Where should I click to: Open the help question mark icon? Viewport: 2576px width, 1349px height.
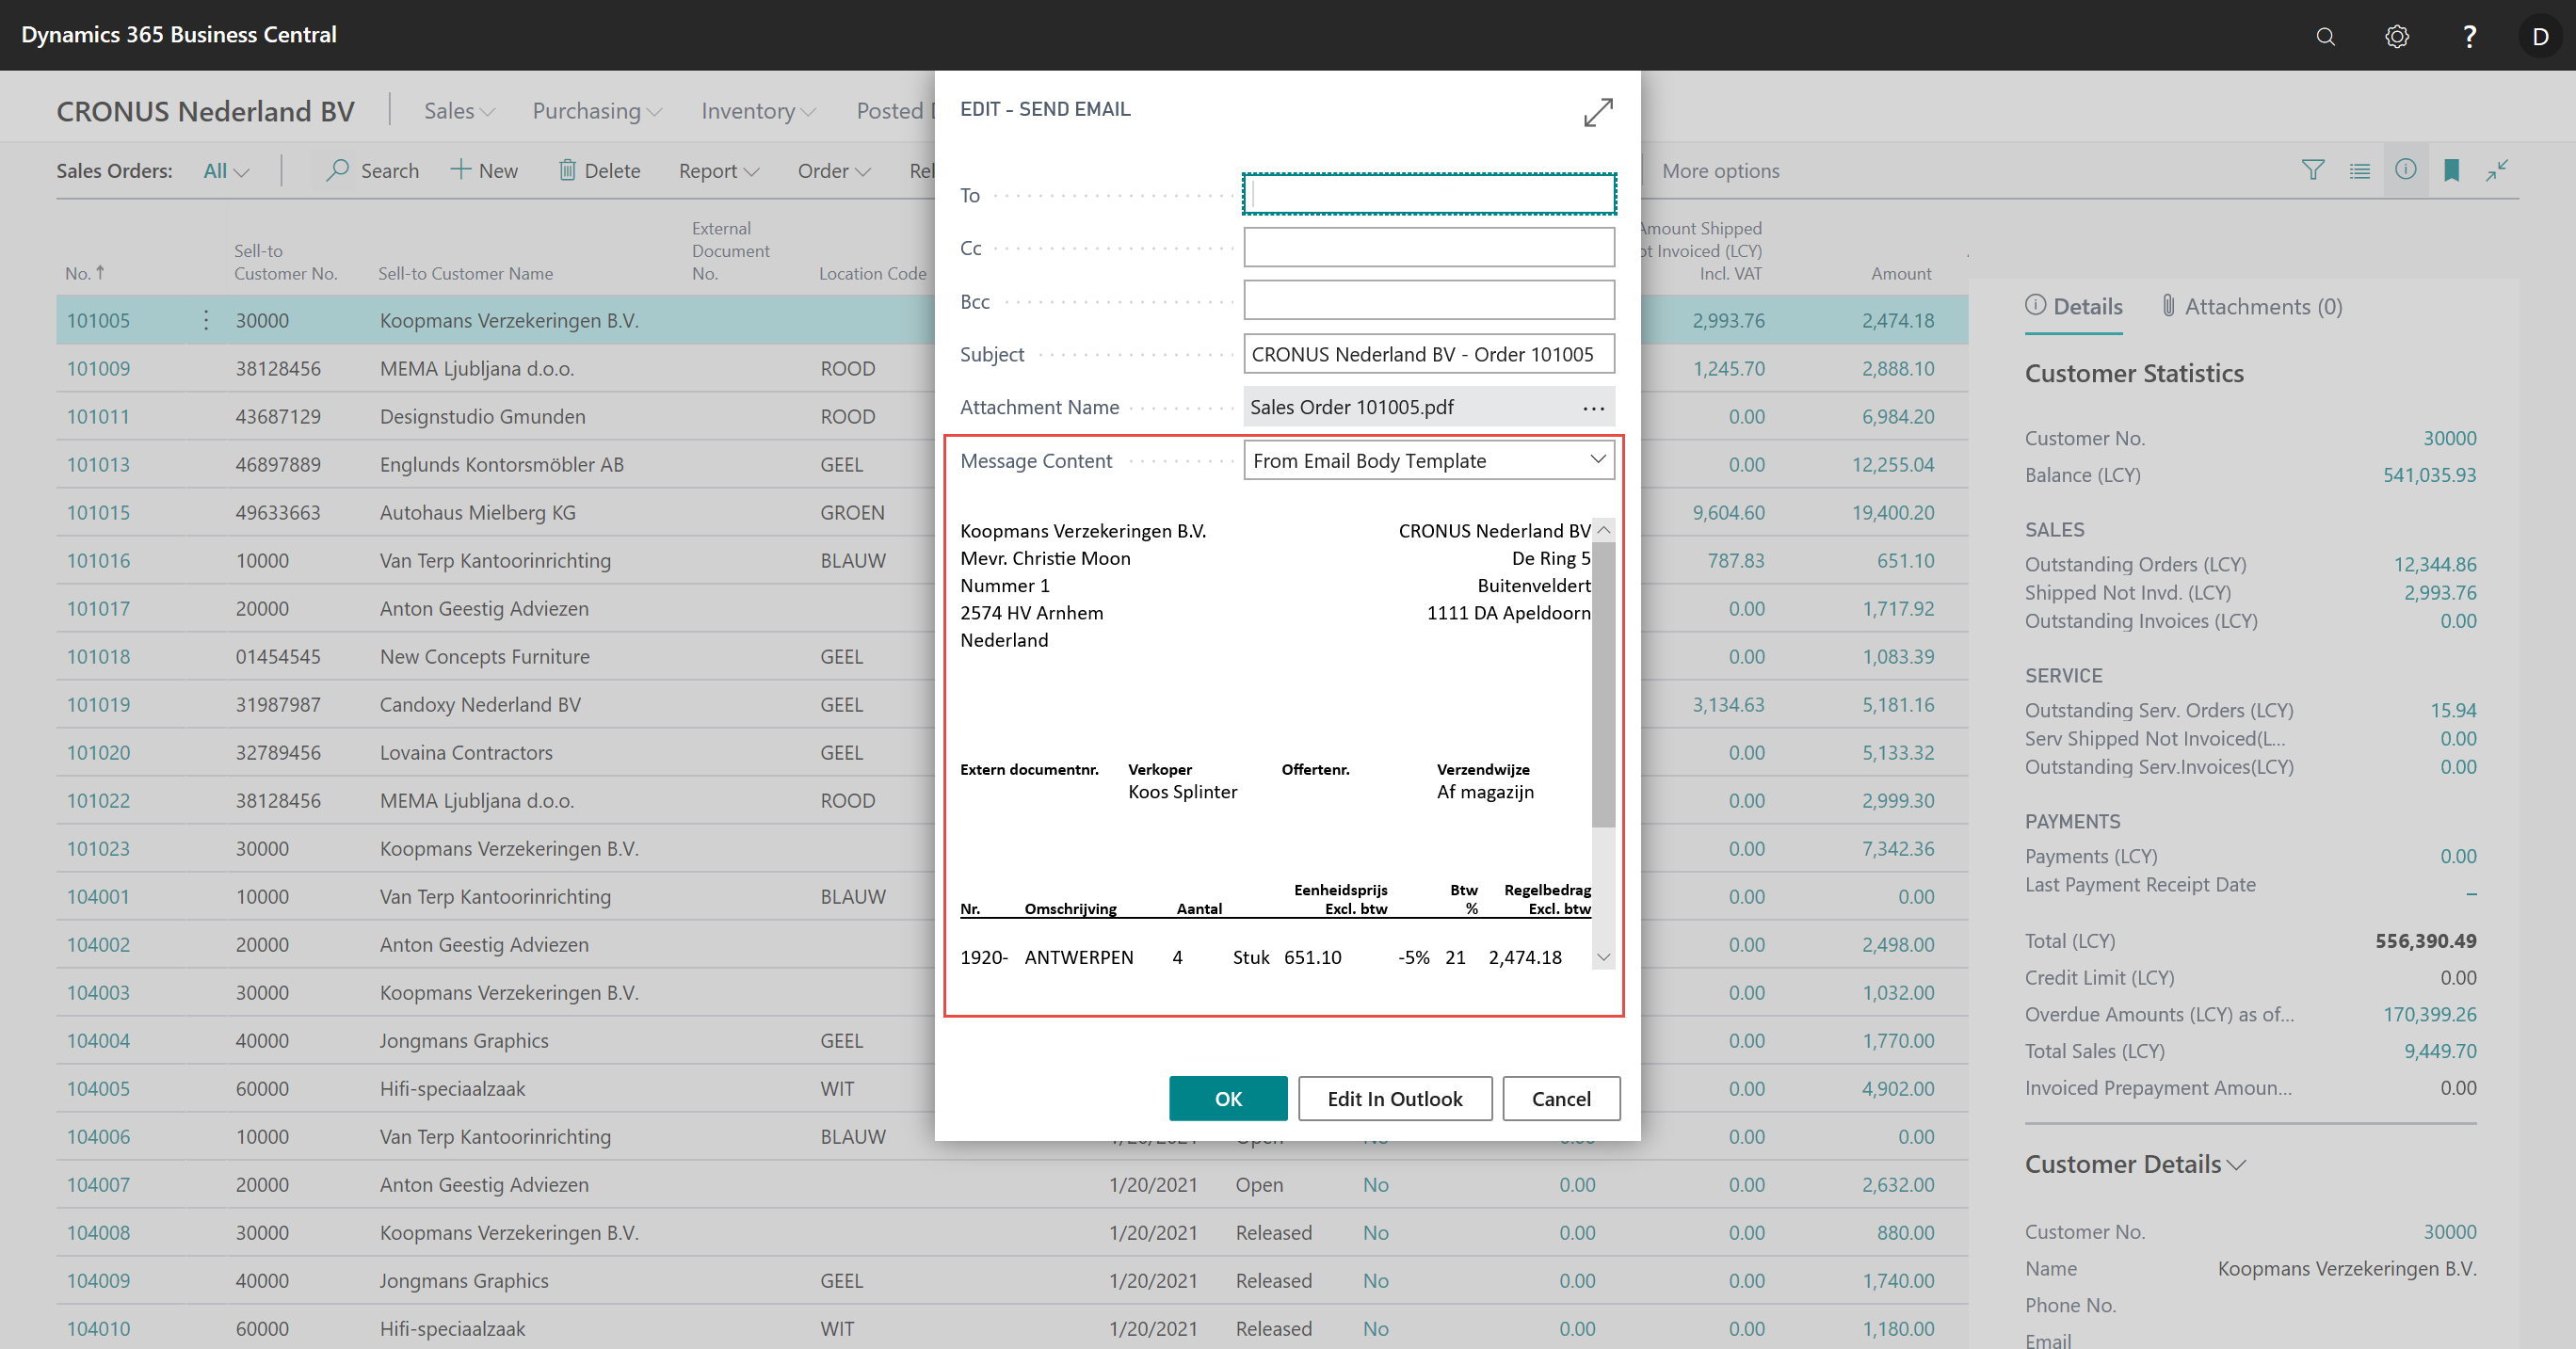tap(2469, 36)
